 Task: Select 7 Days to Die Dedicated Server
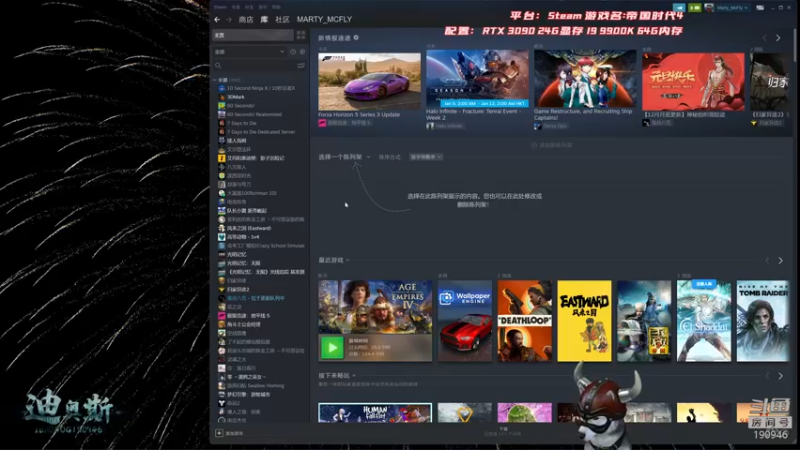pos(261,132)
